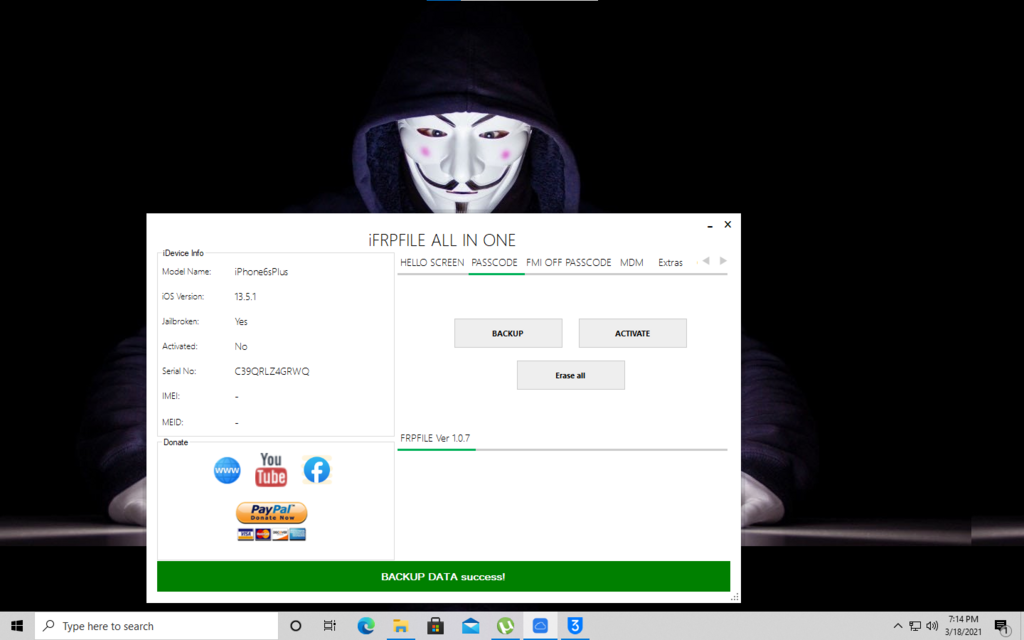Click the window resize grip corner
The image size is (1024, 640).
735,597
